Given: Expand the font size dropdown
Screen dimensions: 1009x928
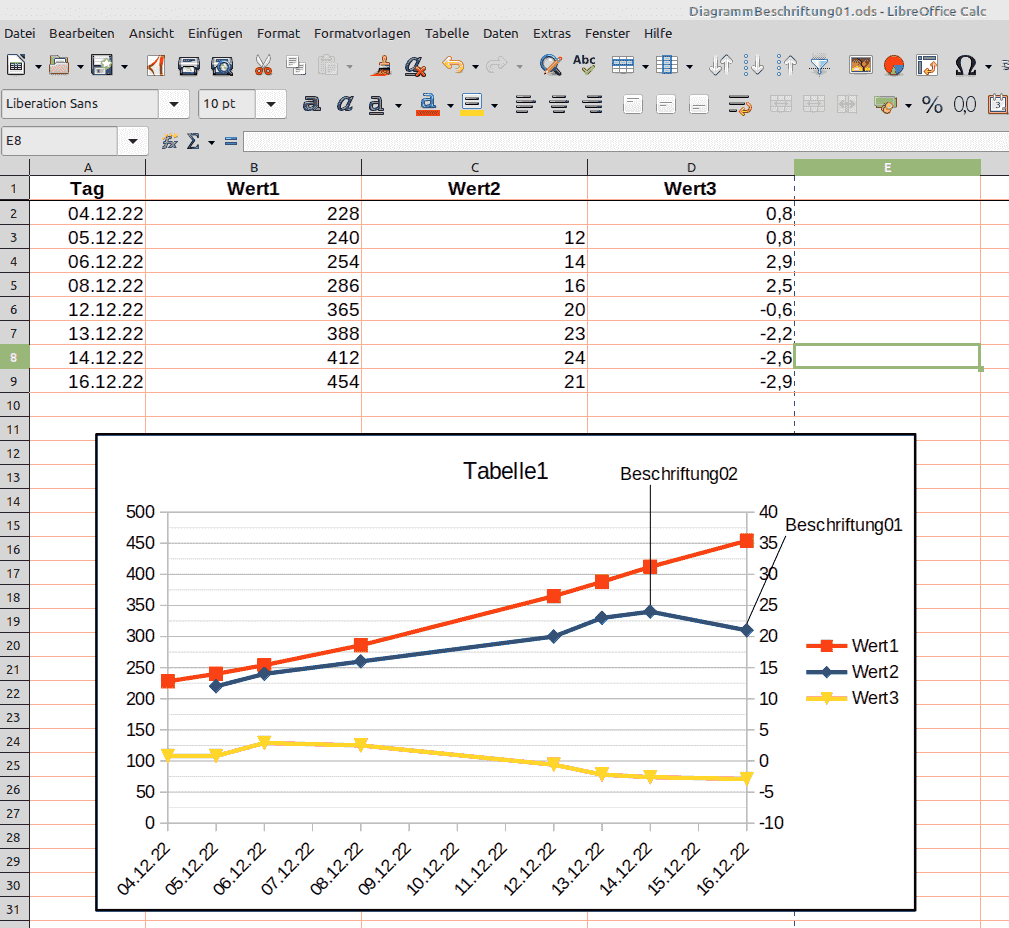Looking at the screenshot, I should click(x=271, y=104).
